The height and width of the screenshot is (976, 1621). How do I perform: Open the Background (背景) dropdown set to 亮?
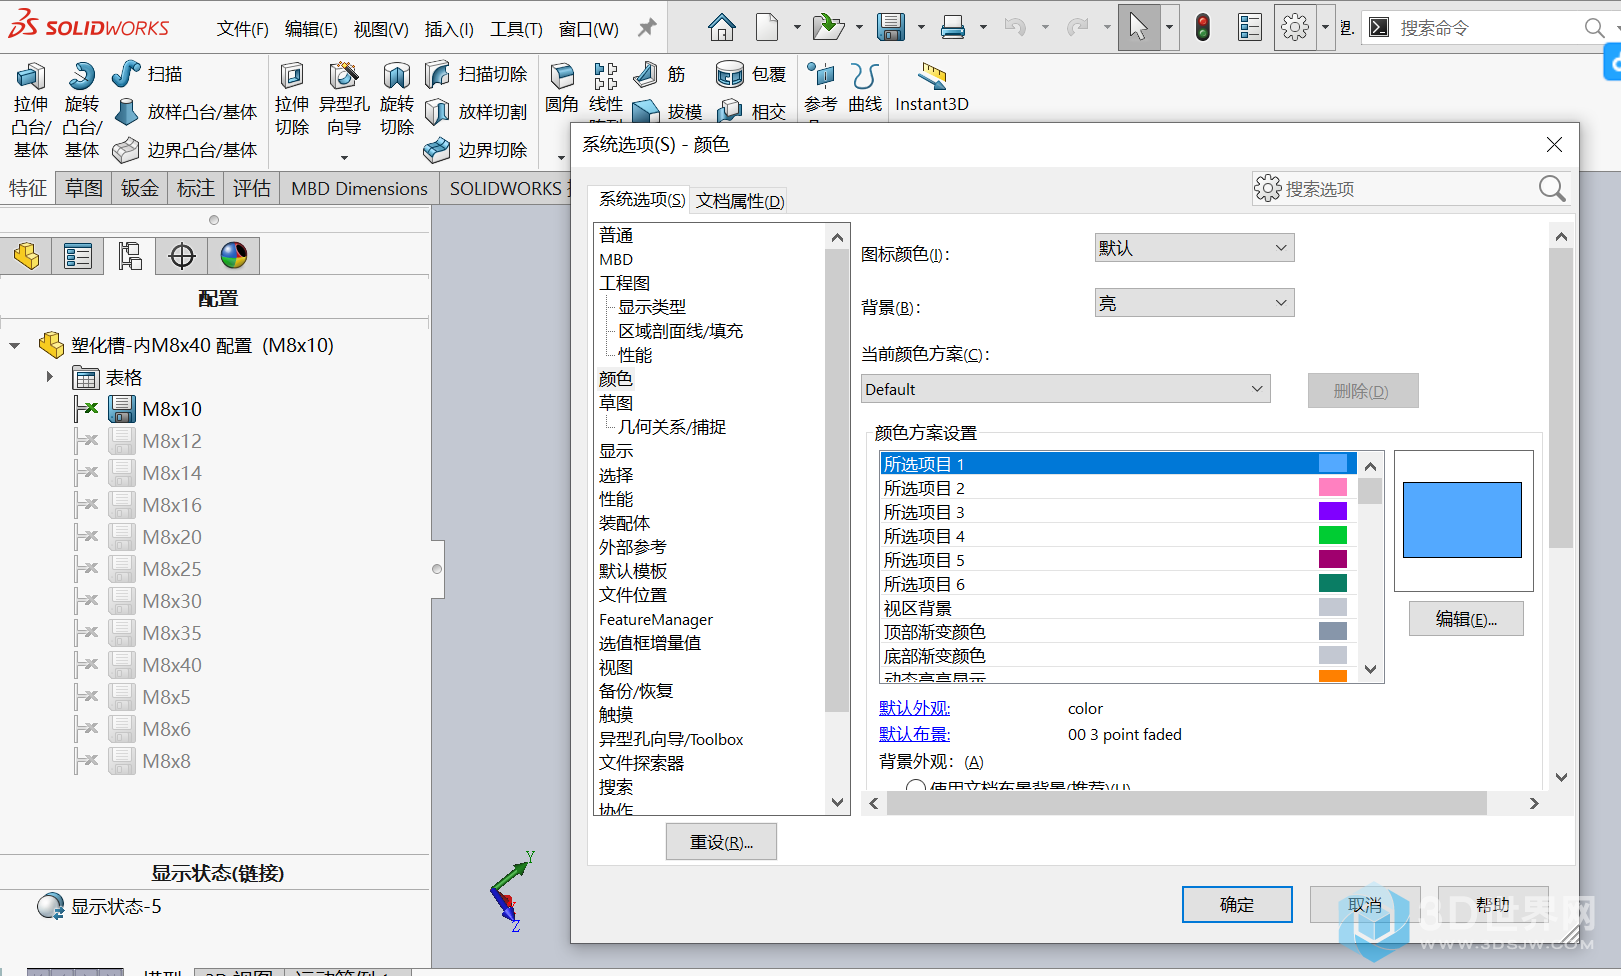[x=1194, y=303]
